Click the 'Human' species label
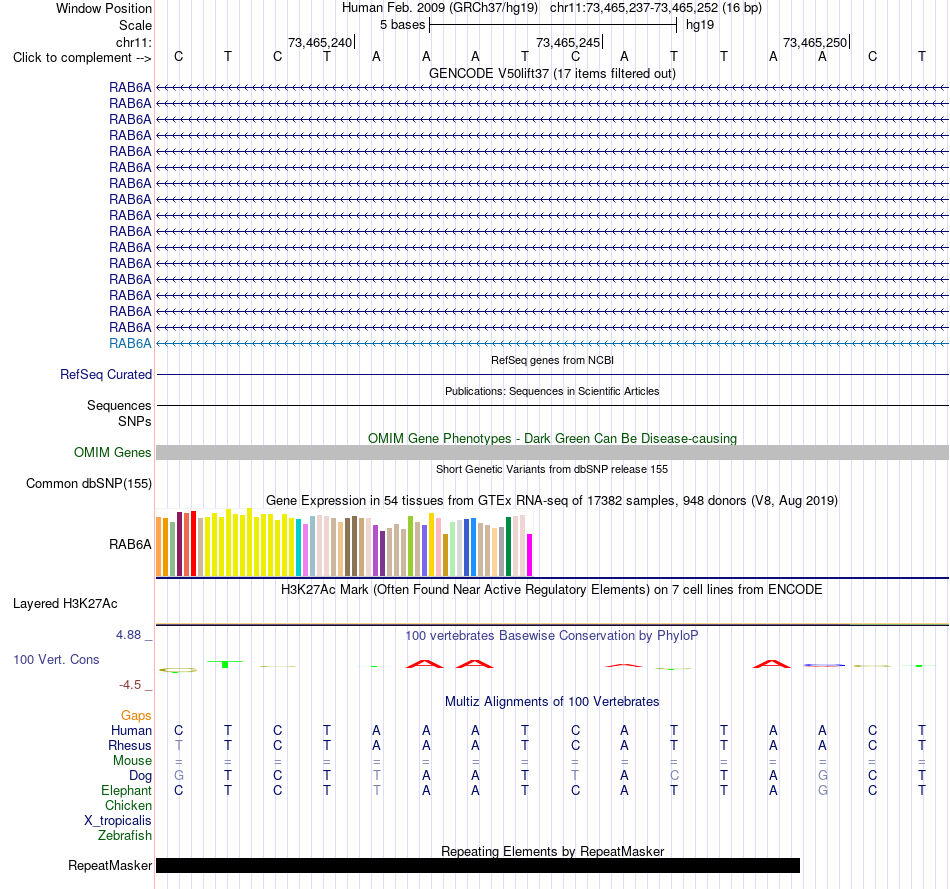 (131, 731)
